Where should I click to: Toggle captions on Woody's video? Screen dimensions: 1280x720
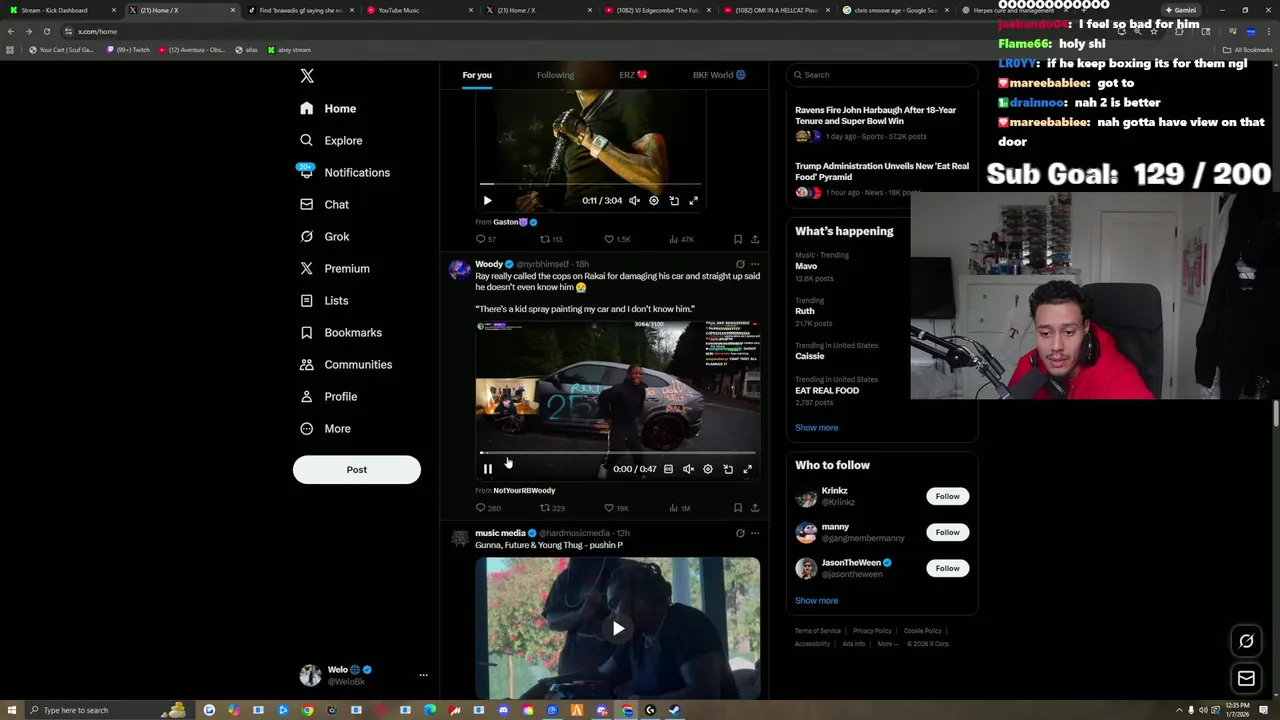click(x=668, y=469)
